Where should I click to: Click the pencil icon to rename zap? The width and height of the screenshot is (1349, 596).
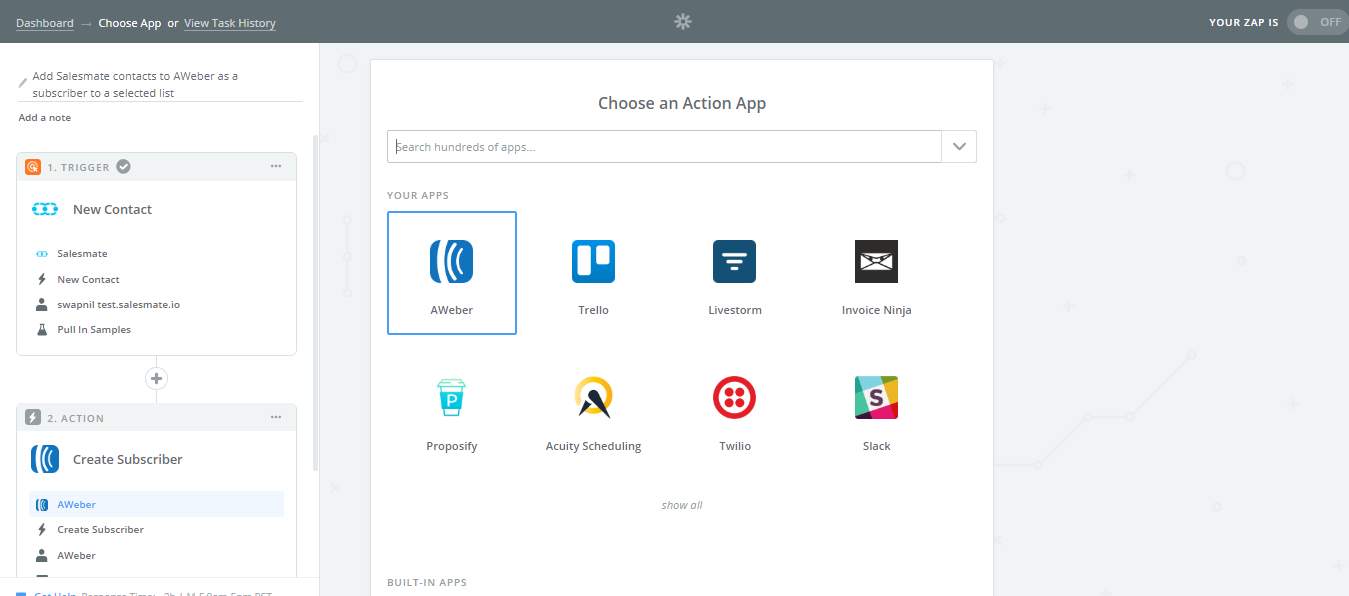(x=23, y=82)
